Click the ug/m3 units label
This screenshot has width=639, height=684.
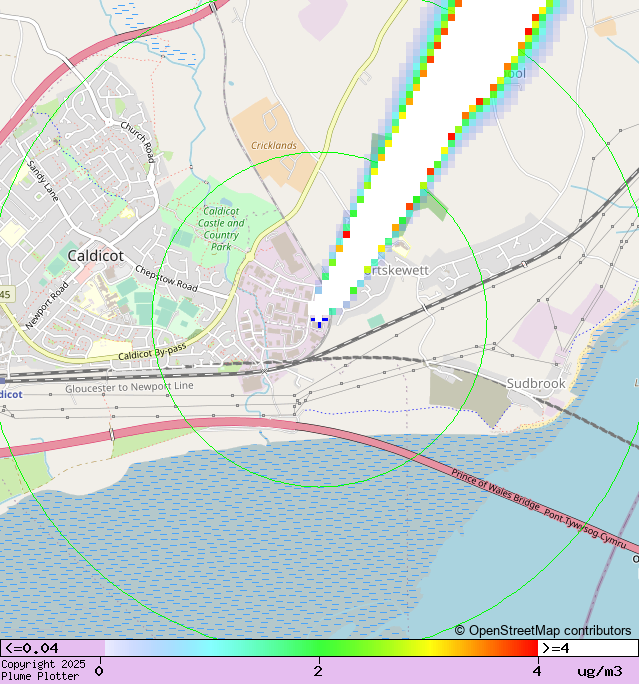point(599,671)
